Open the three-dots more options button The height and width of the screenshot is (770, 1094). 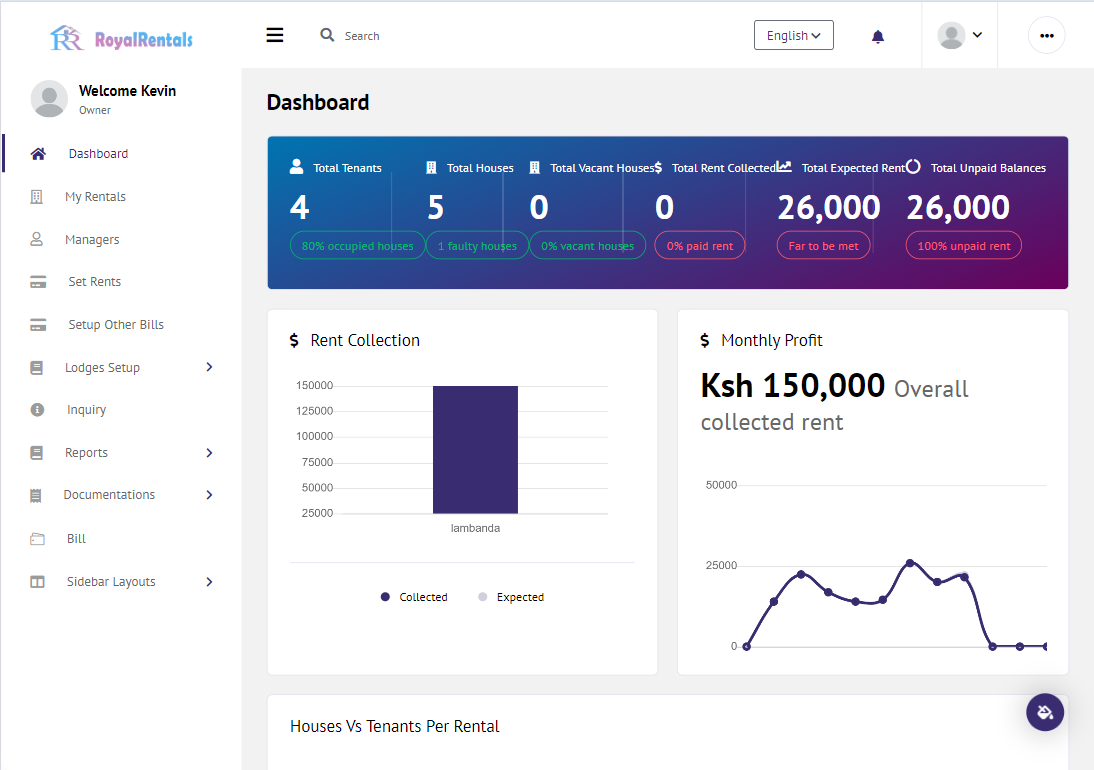(x=1047, y=36)
